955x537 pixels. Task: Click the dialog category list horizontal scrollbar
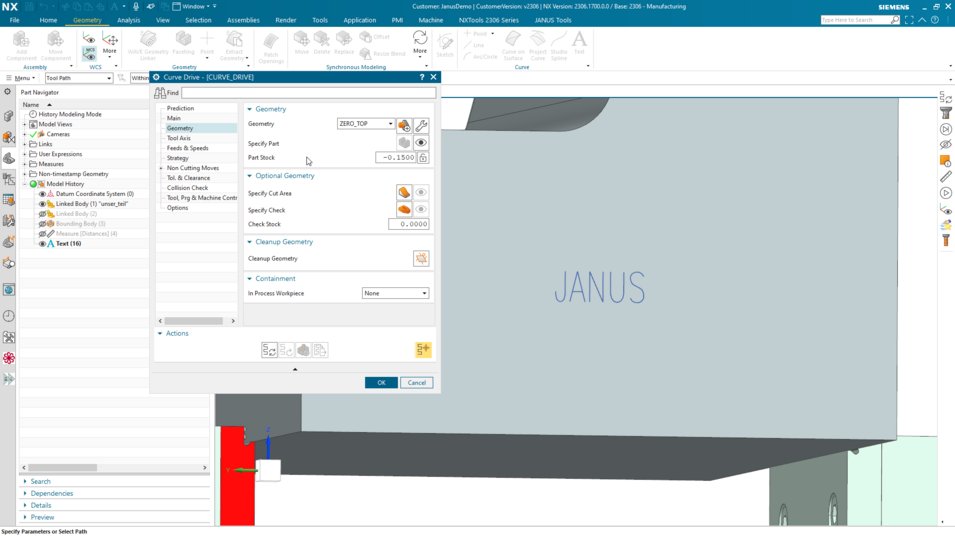tap(194, 321)
